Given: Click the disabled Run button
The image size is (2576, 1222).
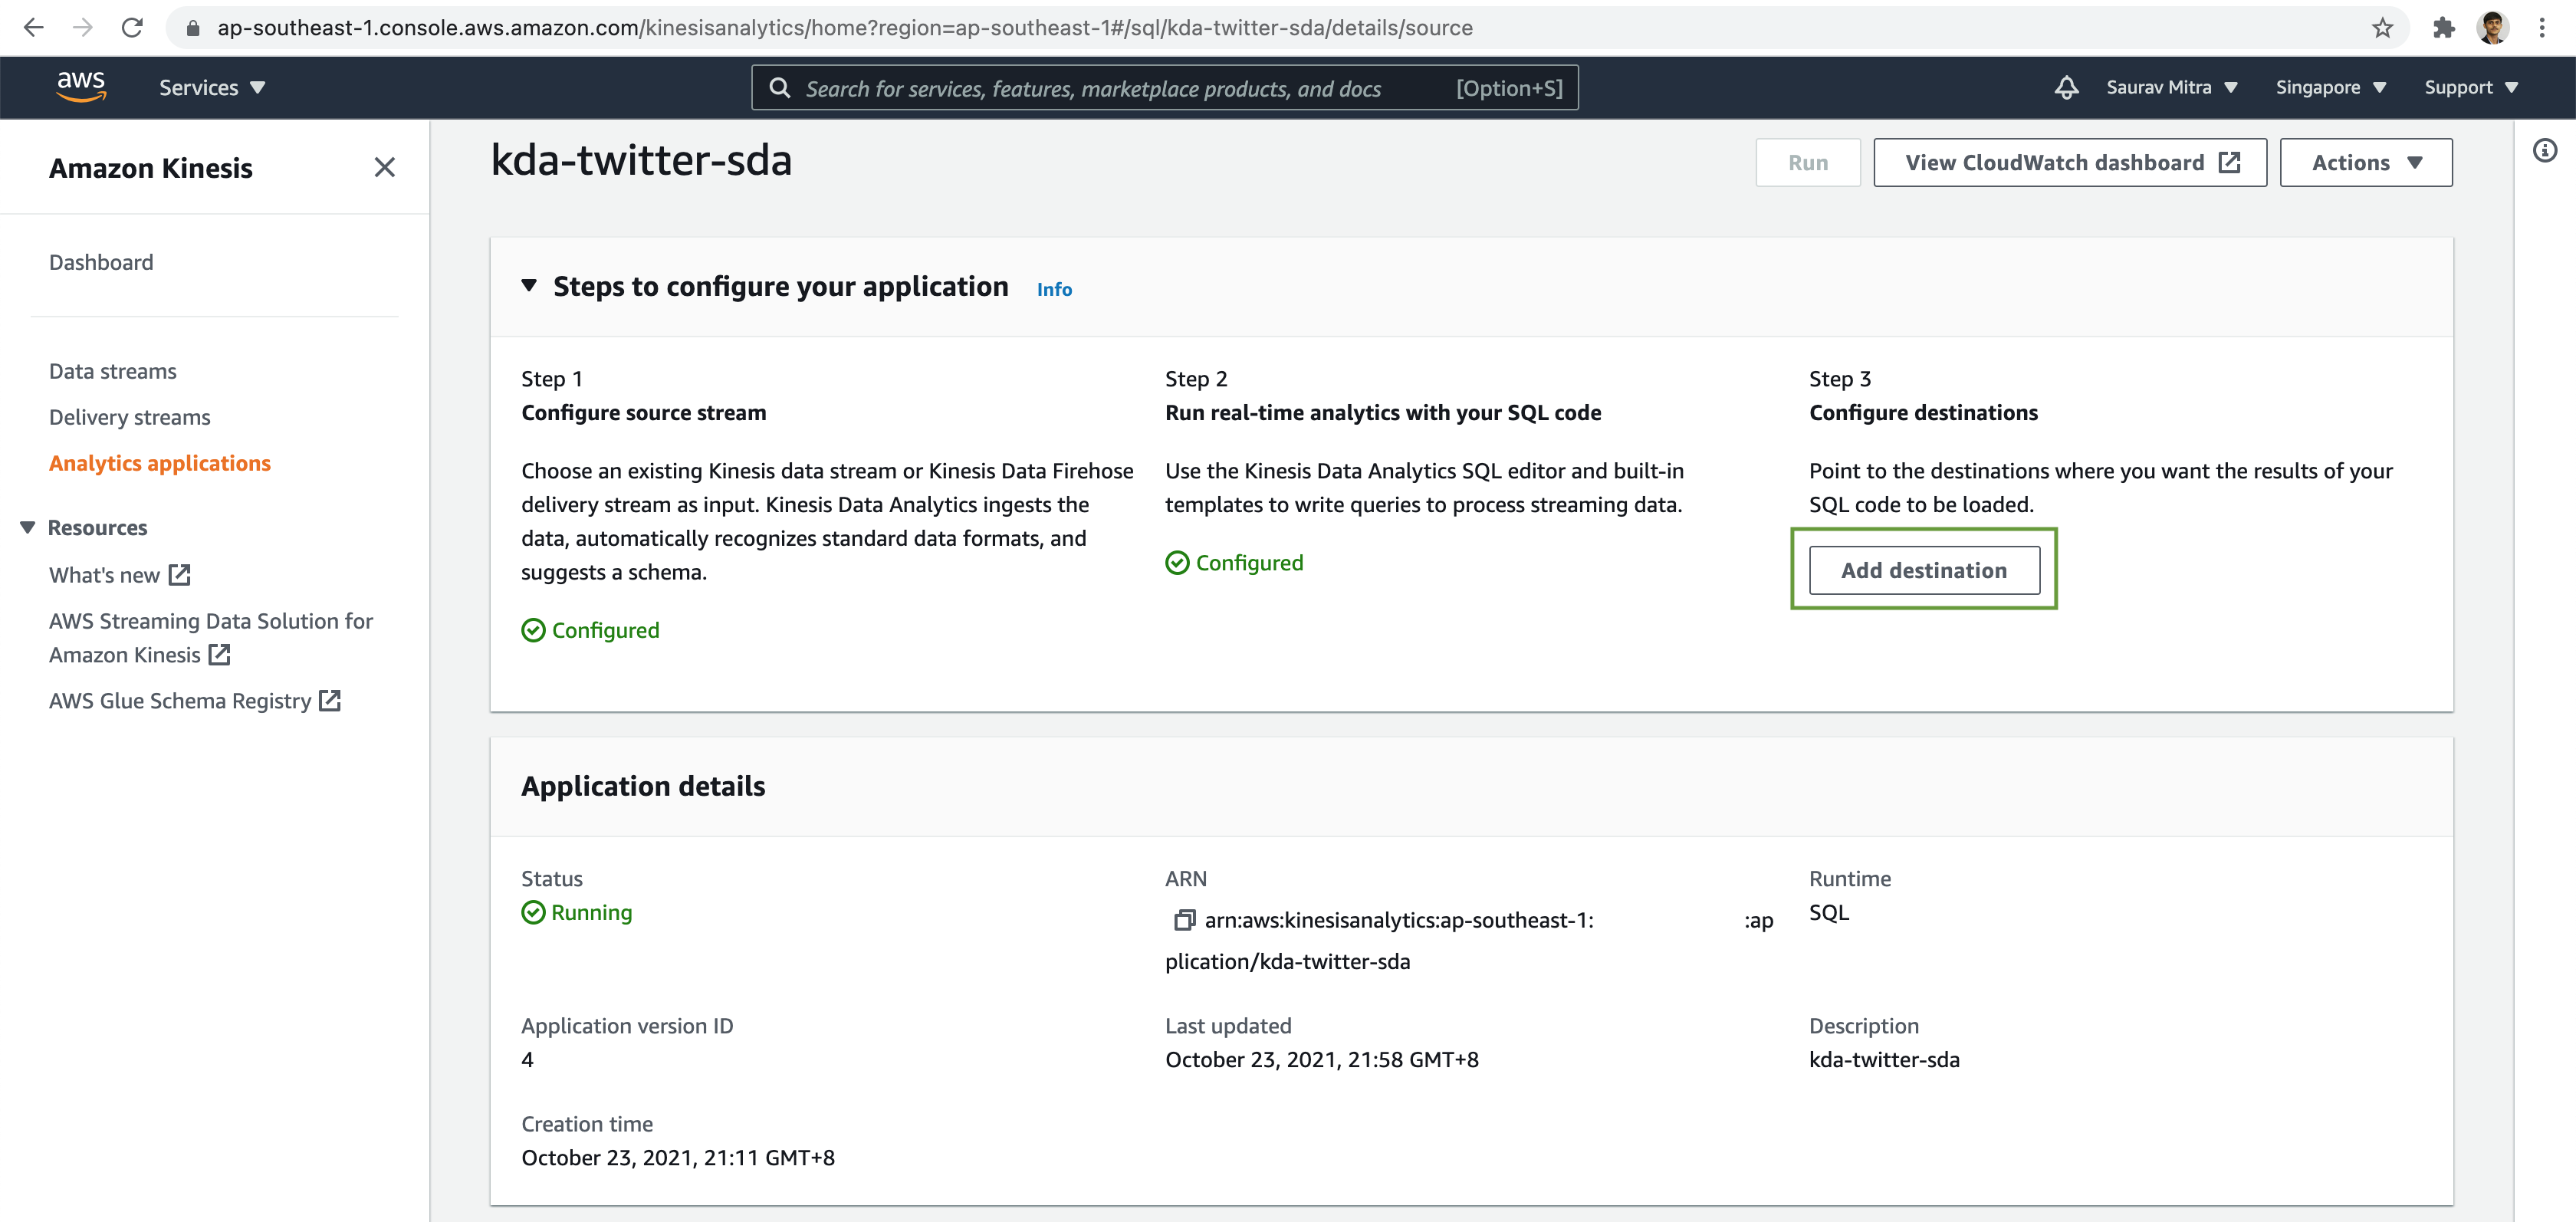Looking at the screenshot, I should coord(1807,163).
